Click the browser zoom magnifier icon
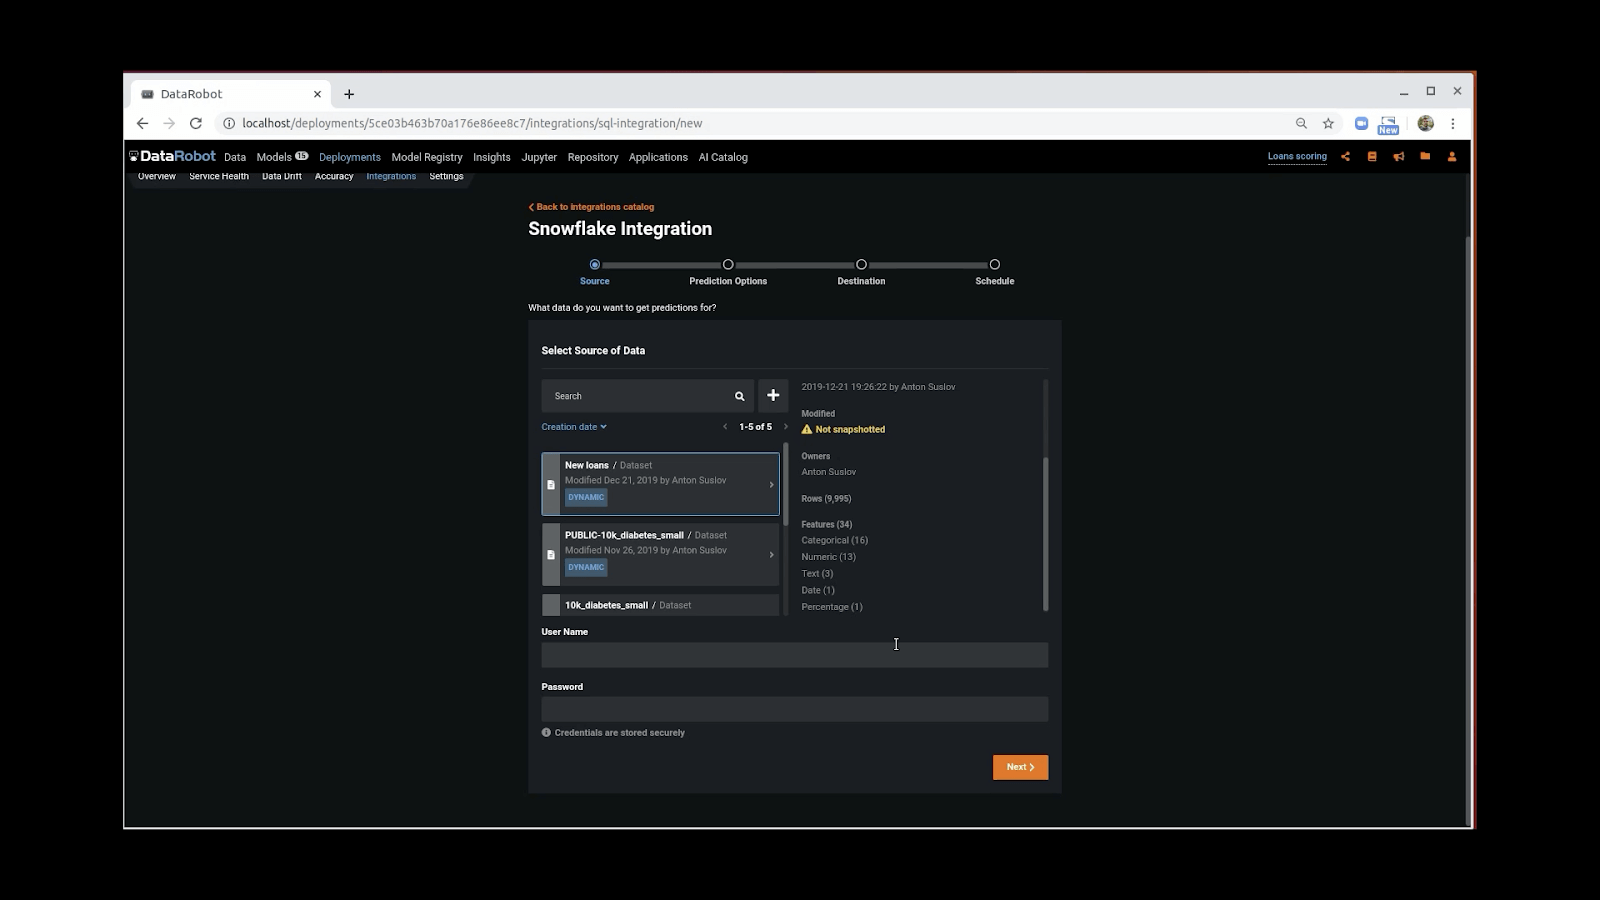 pos(1301,123)
